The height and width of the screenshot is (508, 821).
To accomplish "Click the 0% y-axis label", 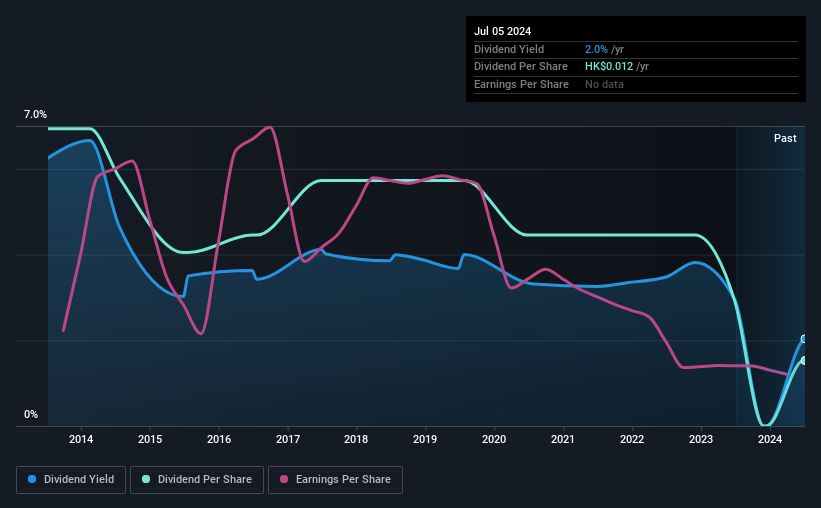I will tap(31, 414).
